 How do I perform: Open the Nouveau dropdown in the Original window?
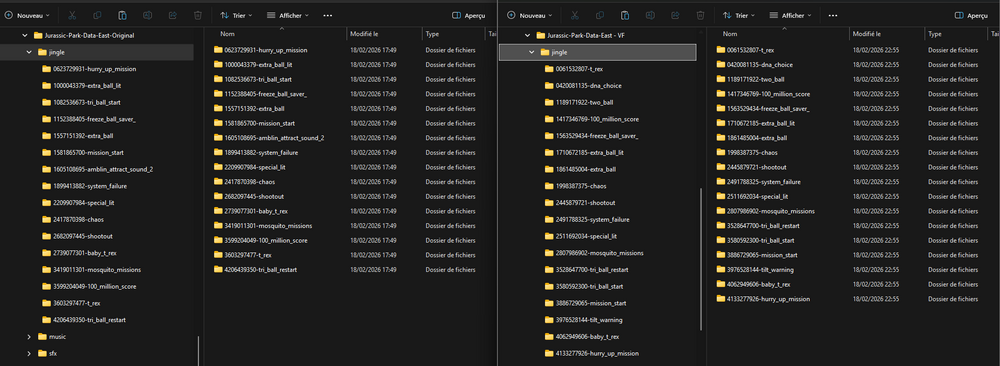[x=26, y=15]
